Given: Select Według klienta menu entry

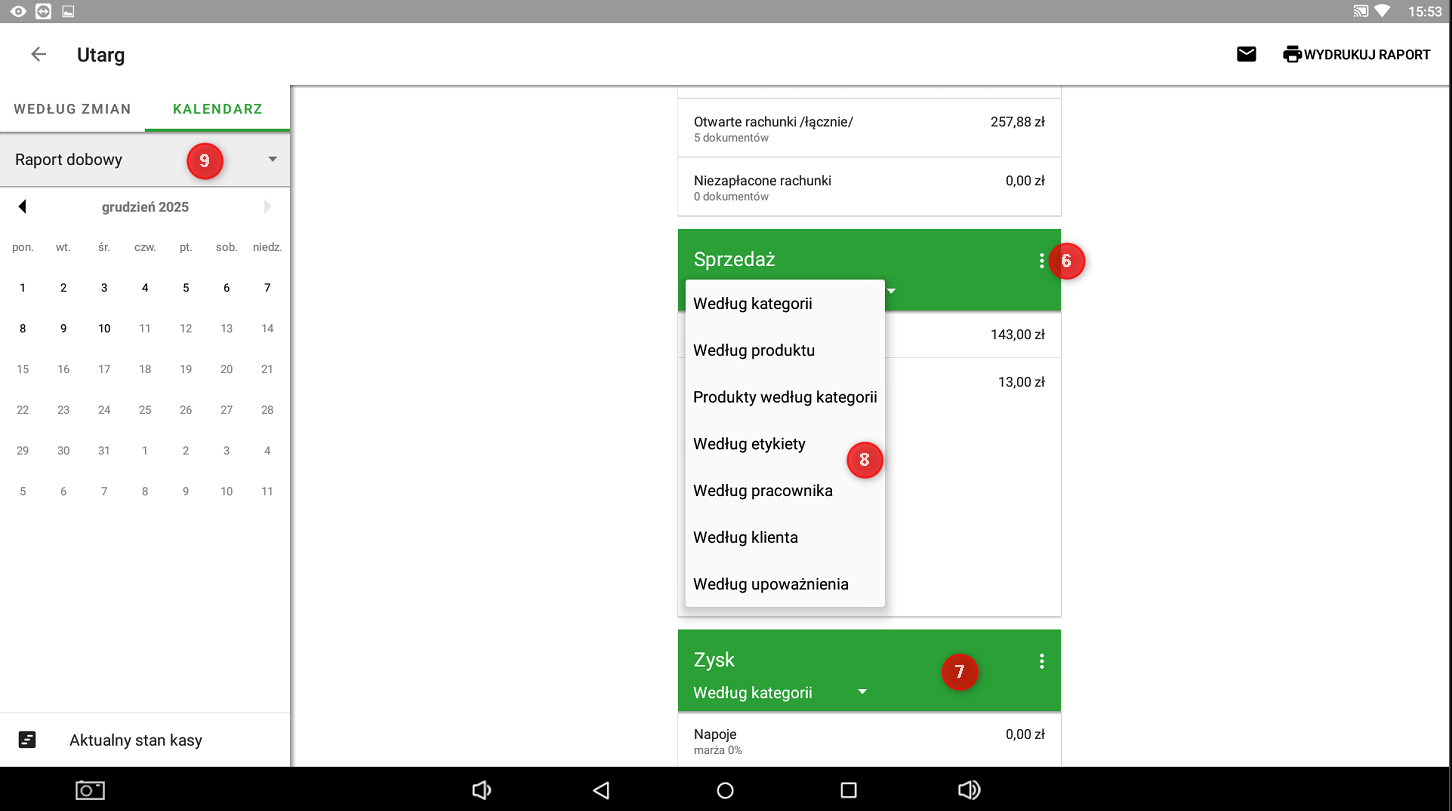Looking at the screenshot, I should click(745, 538).
